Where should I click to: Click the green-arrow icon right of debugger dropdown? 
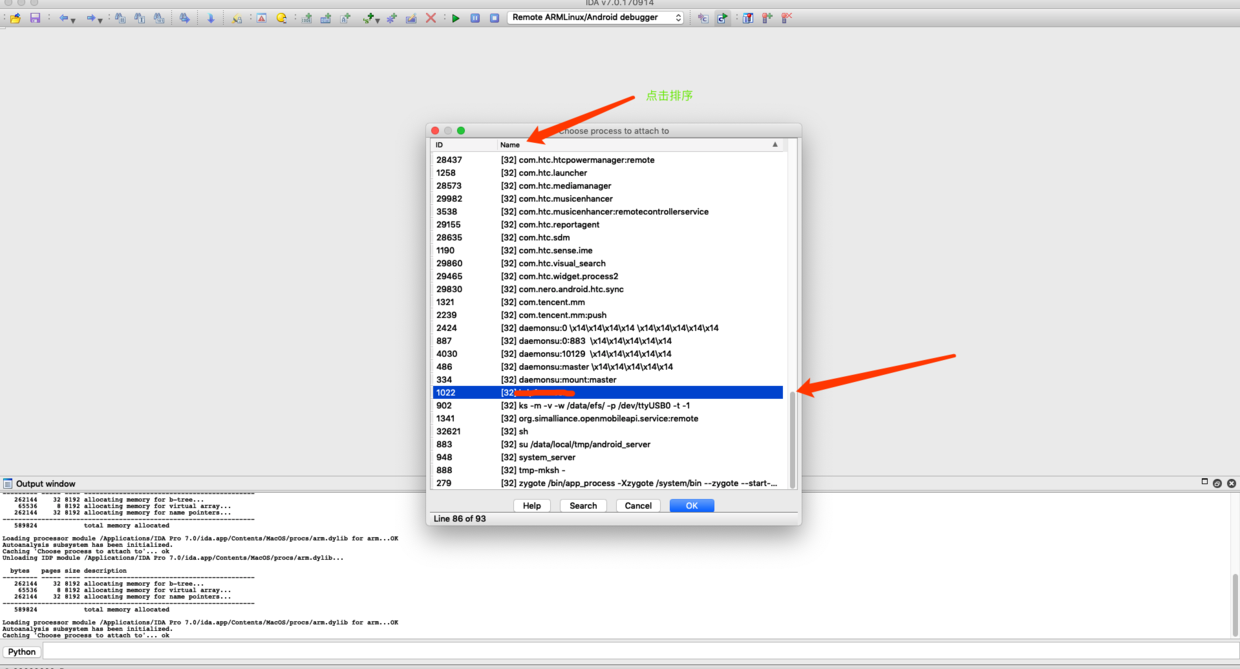coord(722,18)
